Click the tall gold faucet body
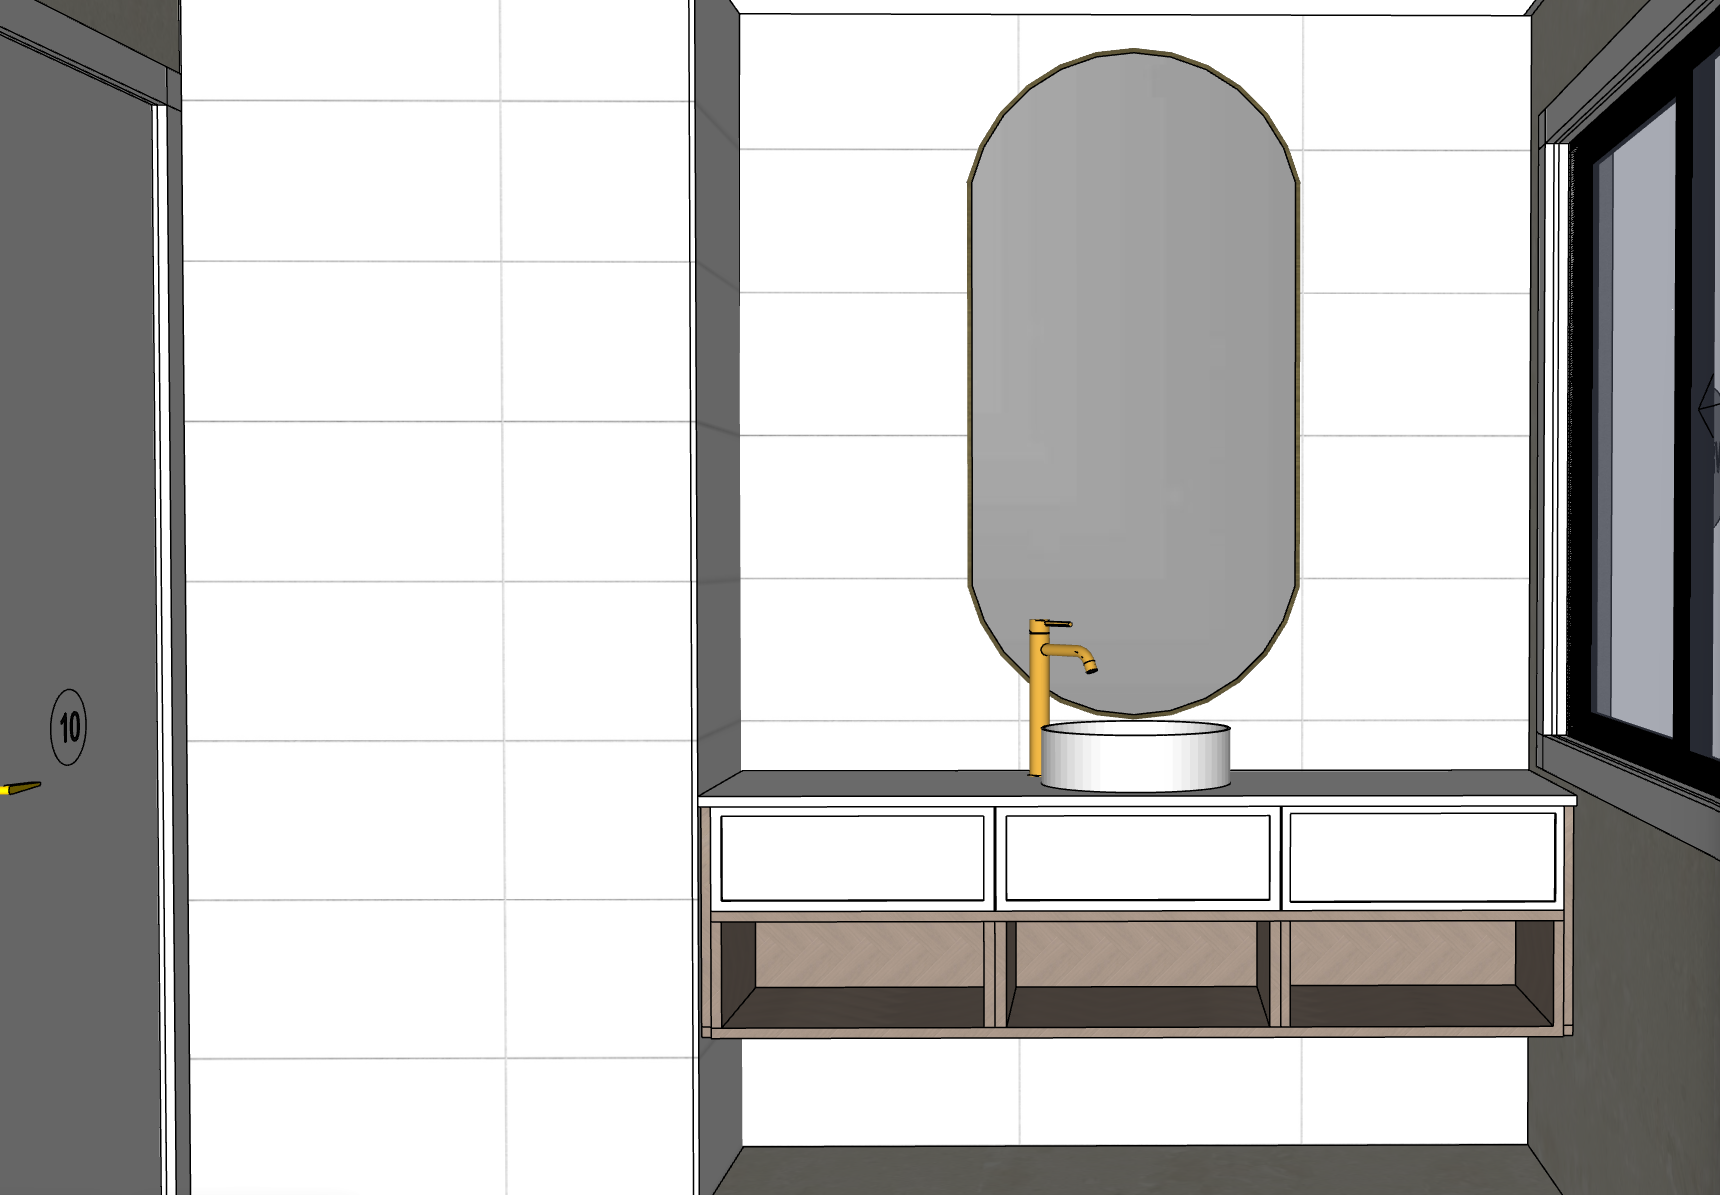Viewport: 1720px width, 1195px height. (x=1038, y=710)
